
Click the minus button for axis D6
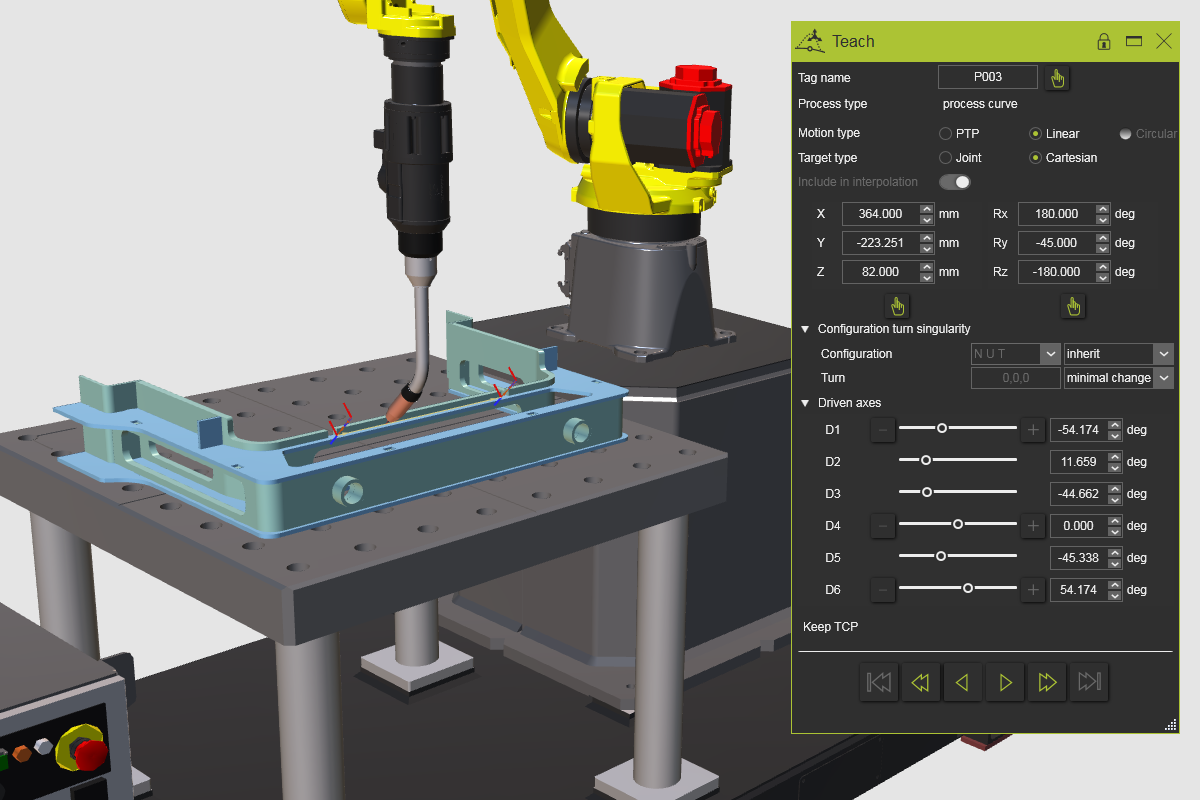[x=883, y=590]
